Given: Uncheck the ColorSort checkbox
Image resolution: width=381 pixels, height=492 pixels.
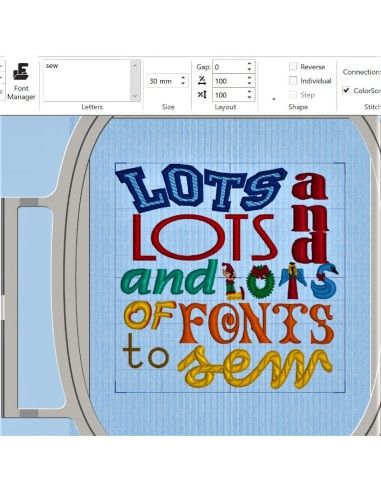Looking at the screenshot, I should pyautogui.click(x=347, y=90).
